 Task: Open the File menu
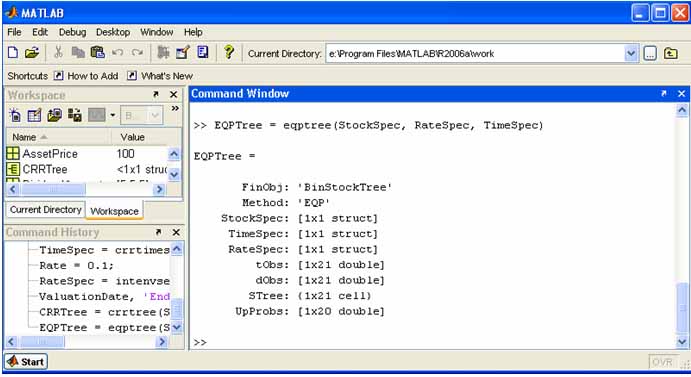pyautogui.click(x=14, y=32)
